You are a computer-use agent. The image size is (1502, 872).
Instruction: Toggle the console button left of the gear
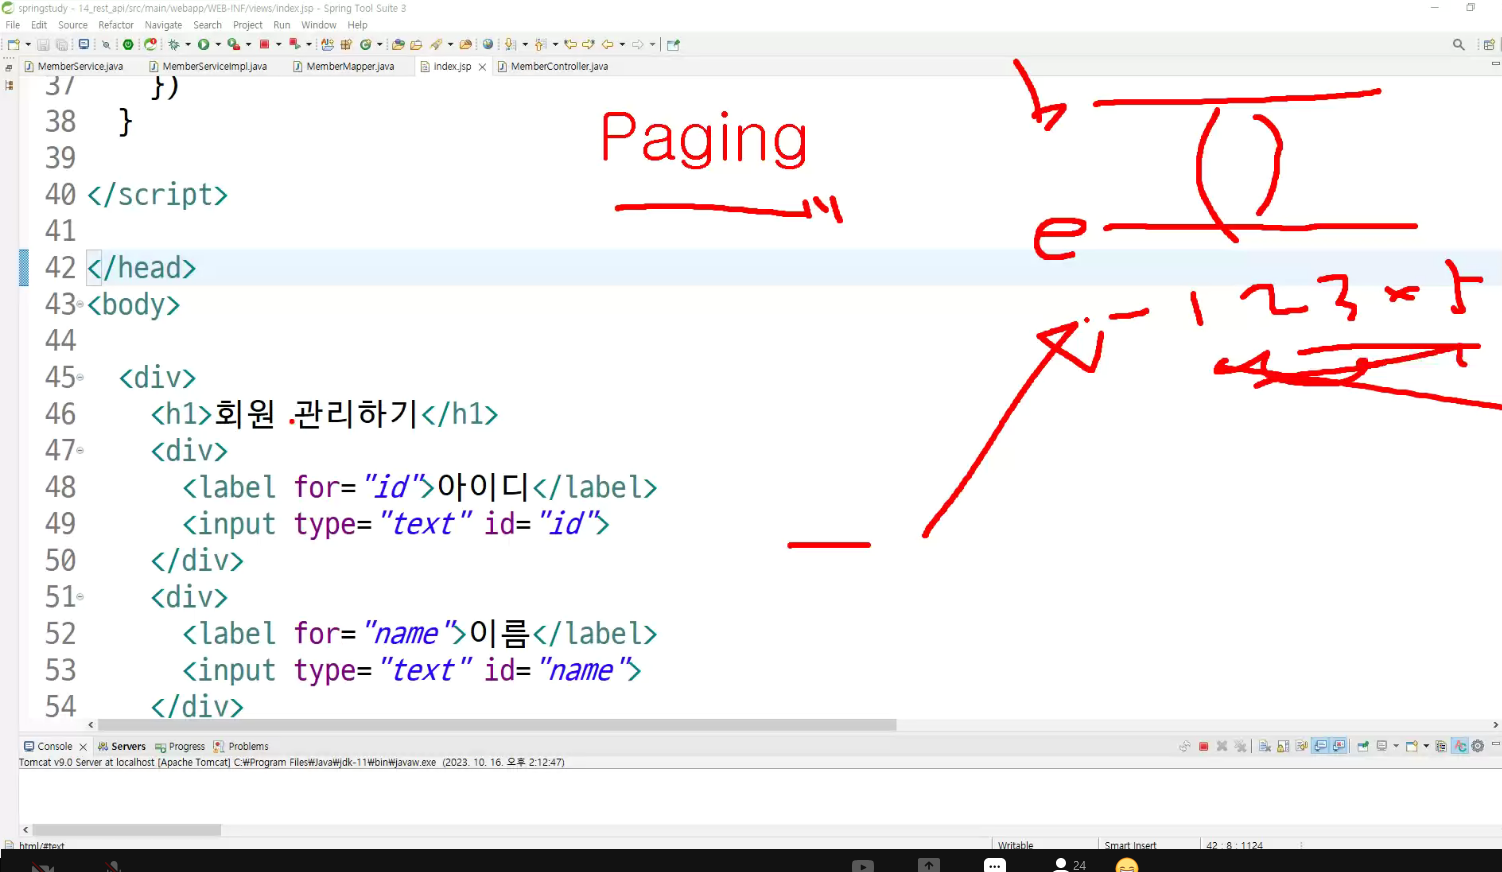click(x=1460, y=746)
